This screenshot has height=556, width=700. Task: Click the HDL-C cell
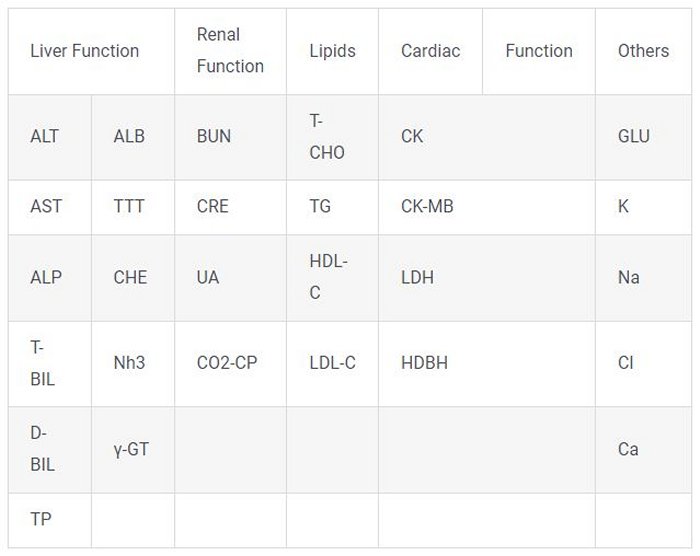(x=327, y=277)
